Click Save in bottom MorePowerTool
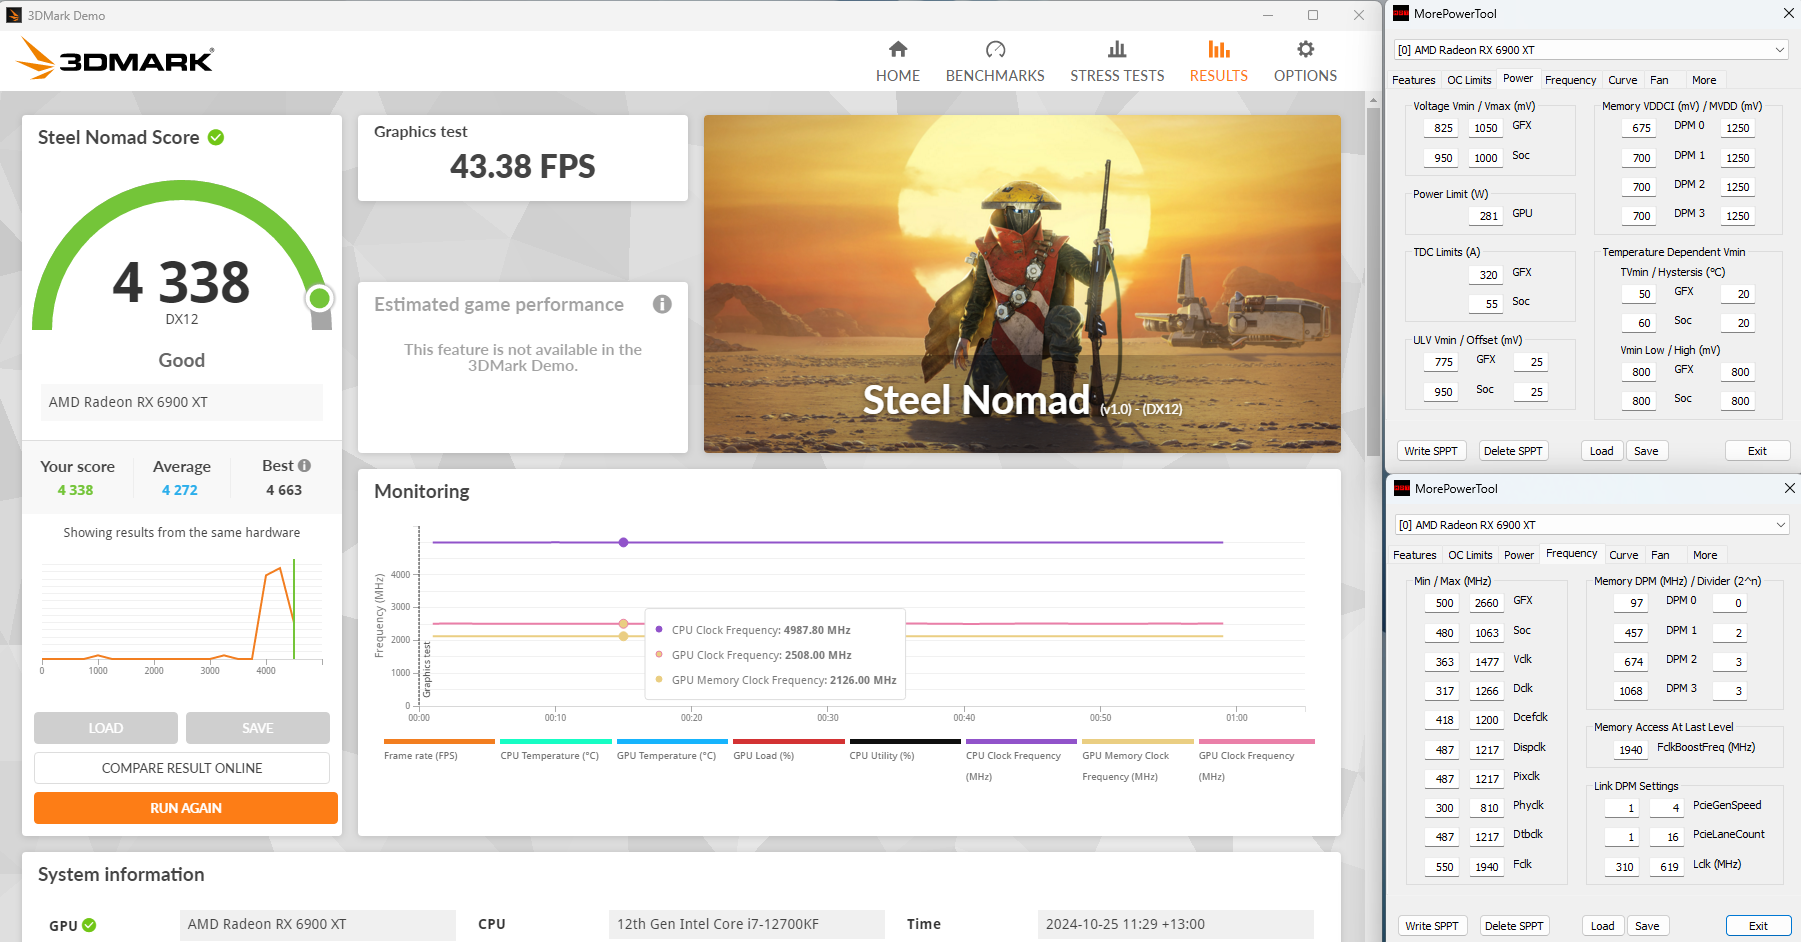This screenshot has height=942, width=1801. point(1647,926)
